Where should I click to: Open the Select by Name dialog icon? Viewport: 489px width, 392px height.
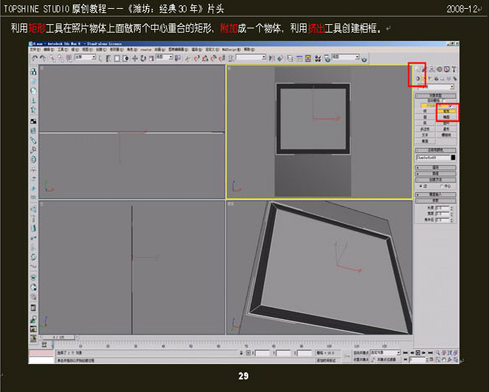click(109, 58)
